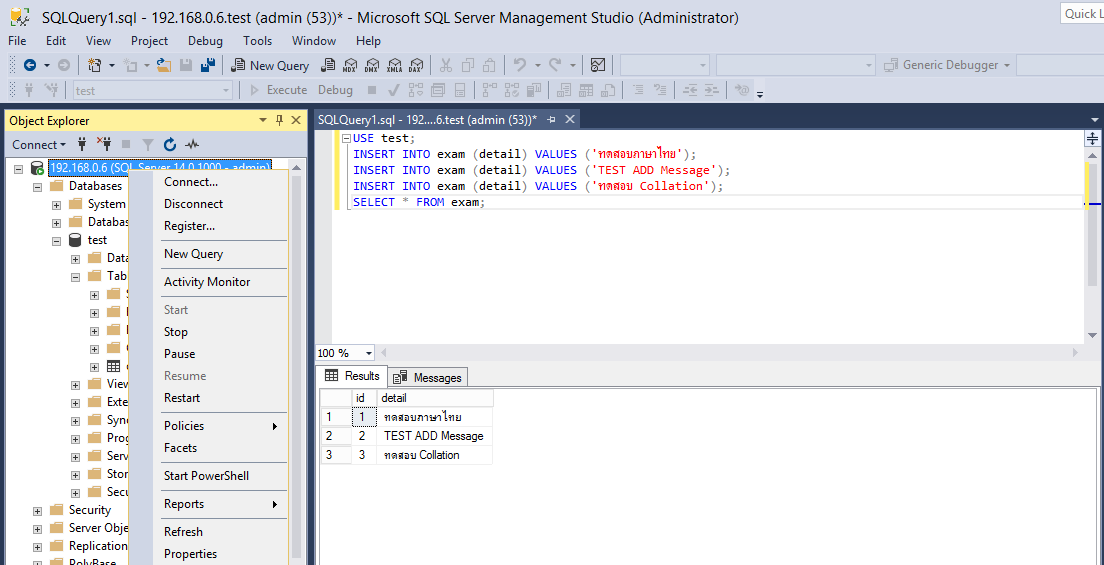The width and height of the screenshot is (1104, 565).
Task: Click the Results to Grid icon
Action: pyautogui.click(x=586, y=90)
